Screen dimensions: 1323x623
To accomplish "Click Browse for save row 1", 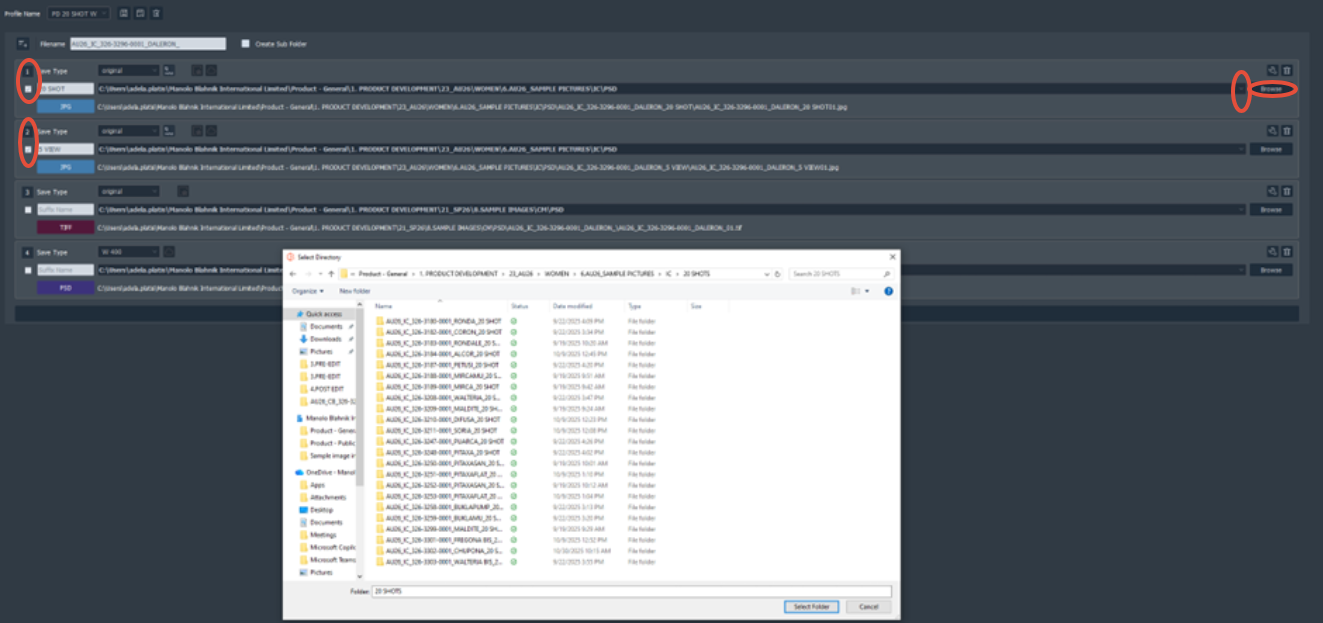I will coord(1271,89).
